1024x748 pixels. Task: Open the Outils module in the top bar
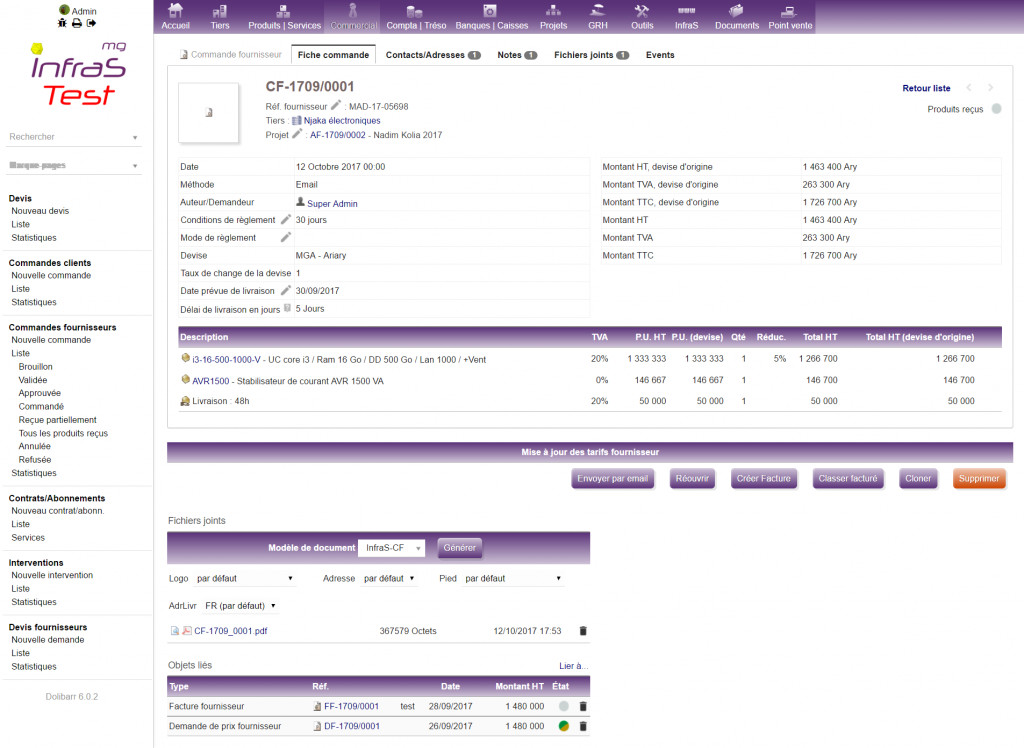tap(642, 17)
